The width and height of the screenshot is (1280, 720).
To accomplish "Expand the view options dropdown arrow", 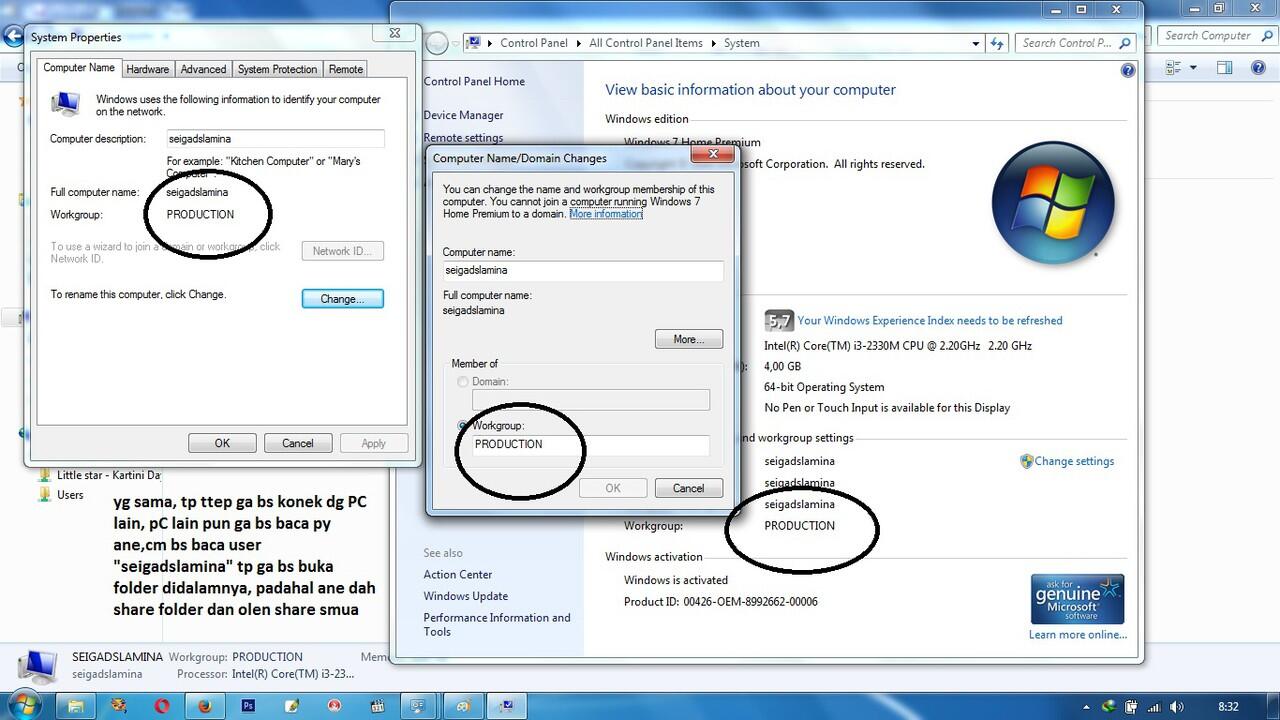I will pos(1193,68).
